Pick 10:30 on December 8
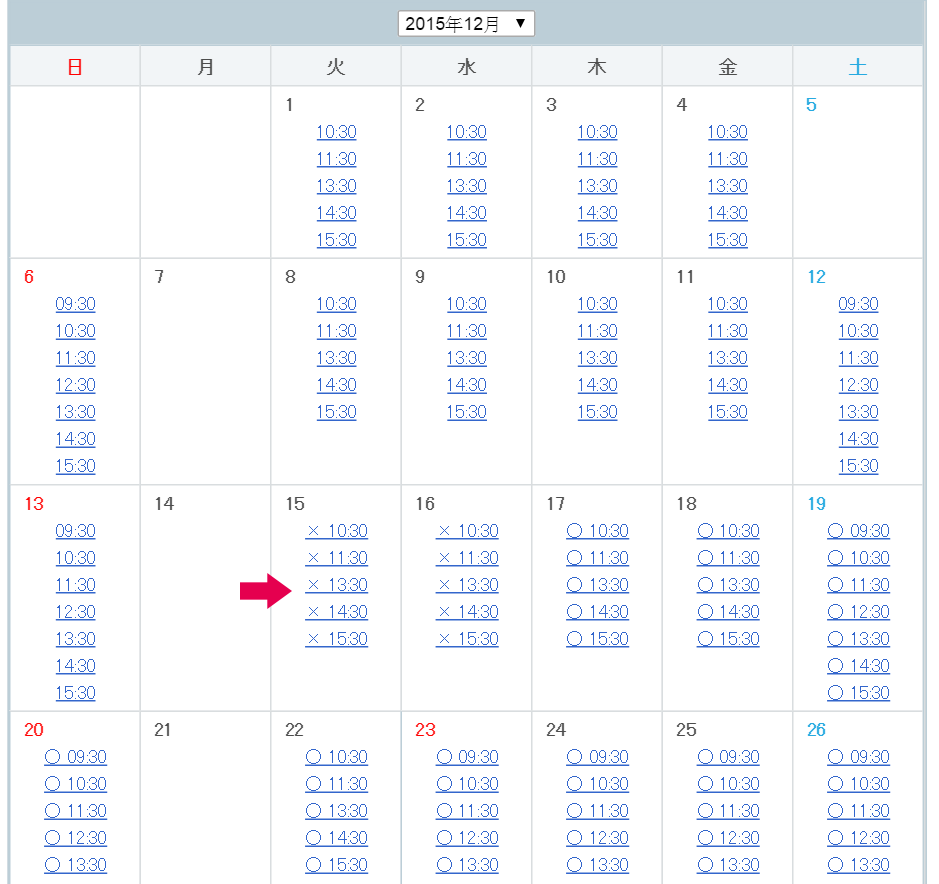The image size is (939, 884). tap(337, 304)
